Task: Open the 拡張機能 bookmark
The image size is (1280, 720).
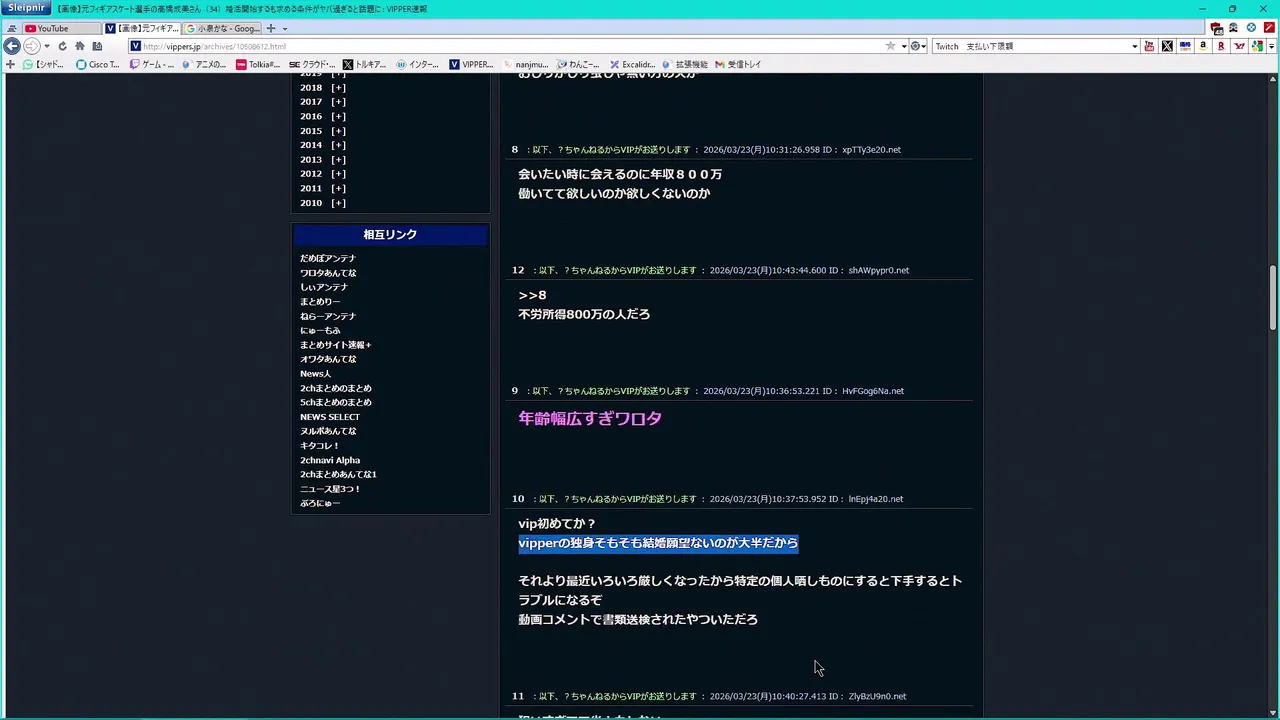Action: (685, 64)
